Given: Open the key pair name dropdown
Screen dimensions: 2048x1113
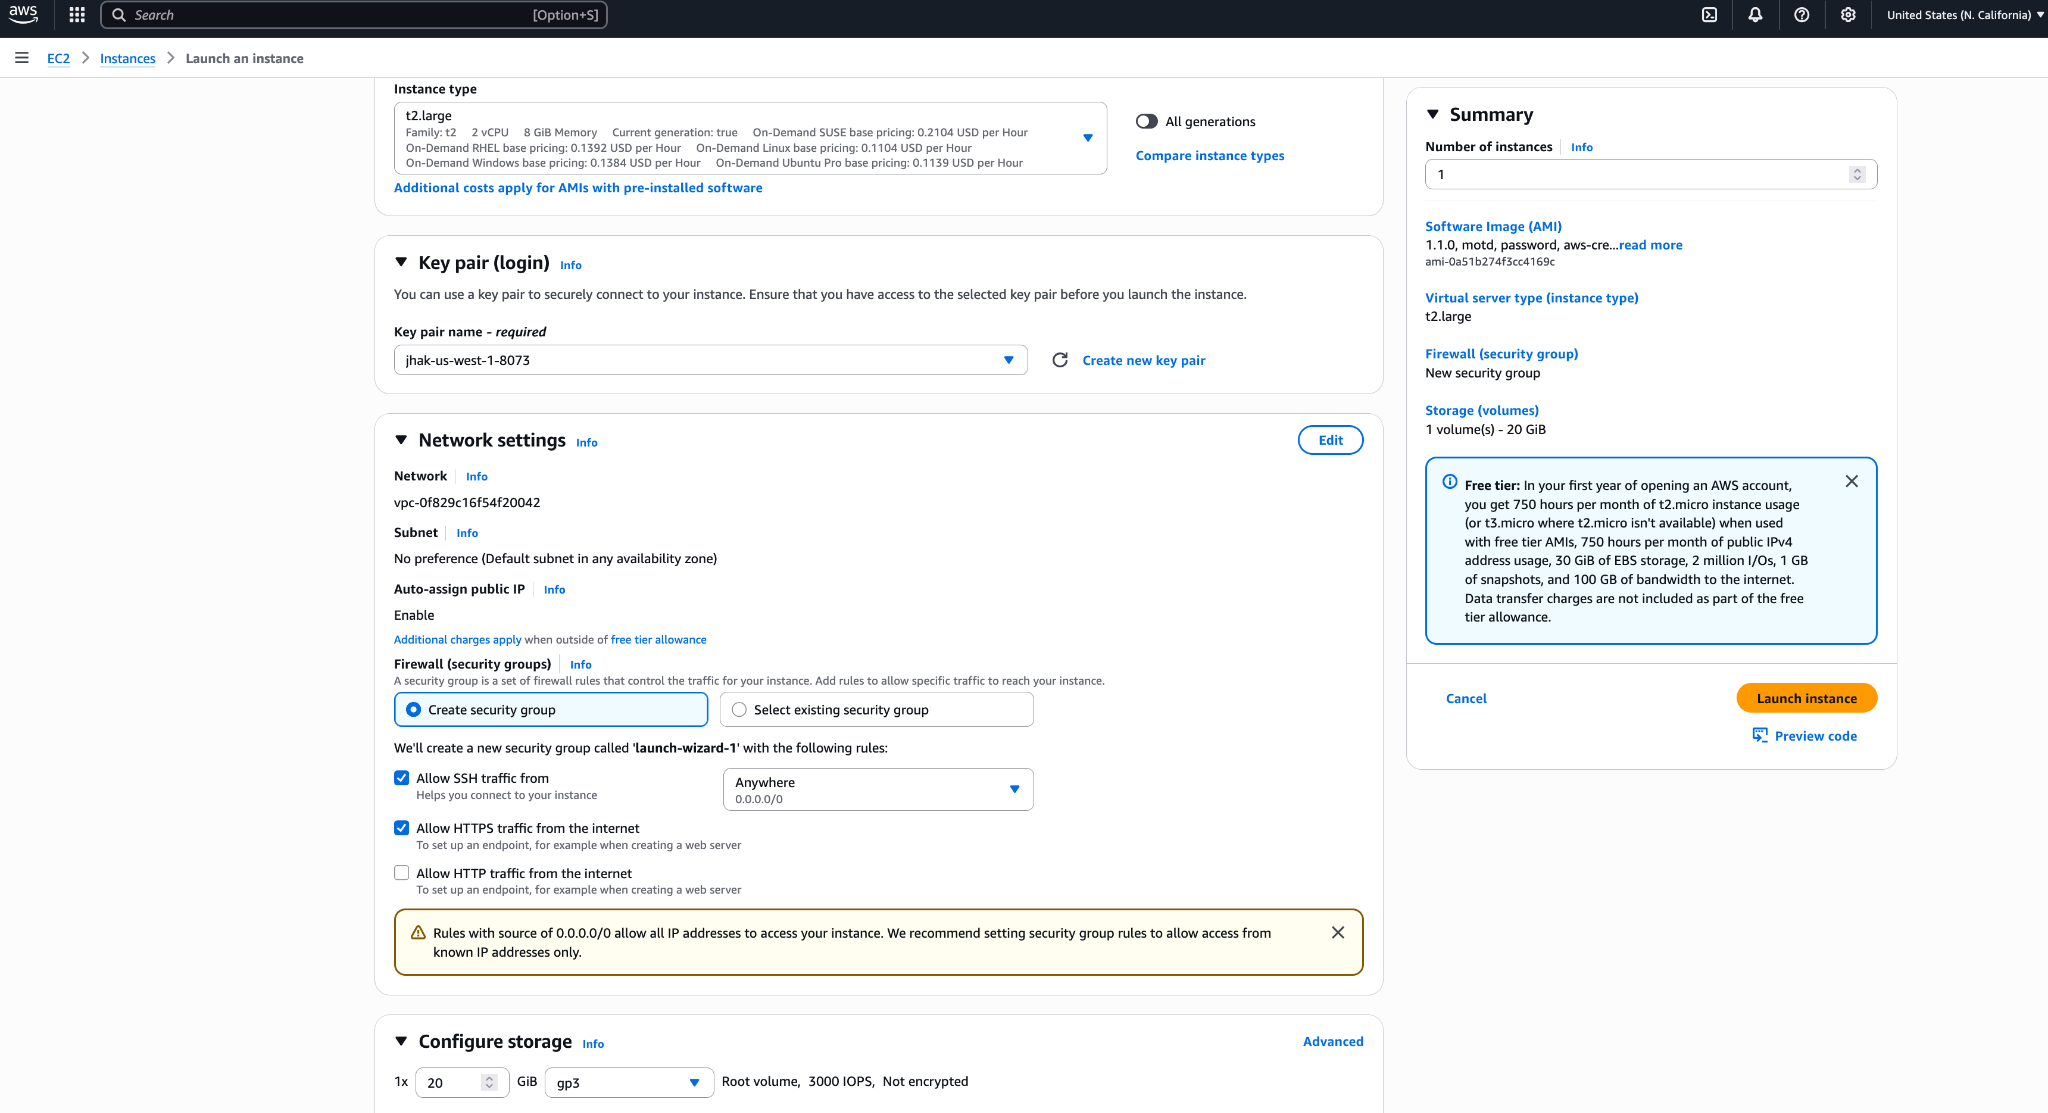Looking at the screenshot, I should [710, 360].
